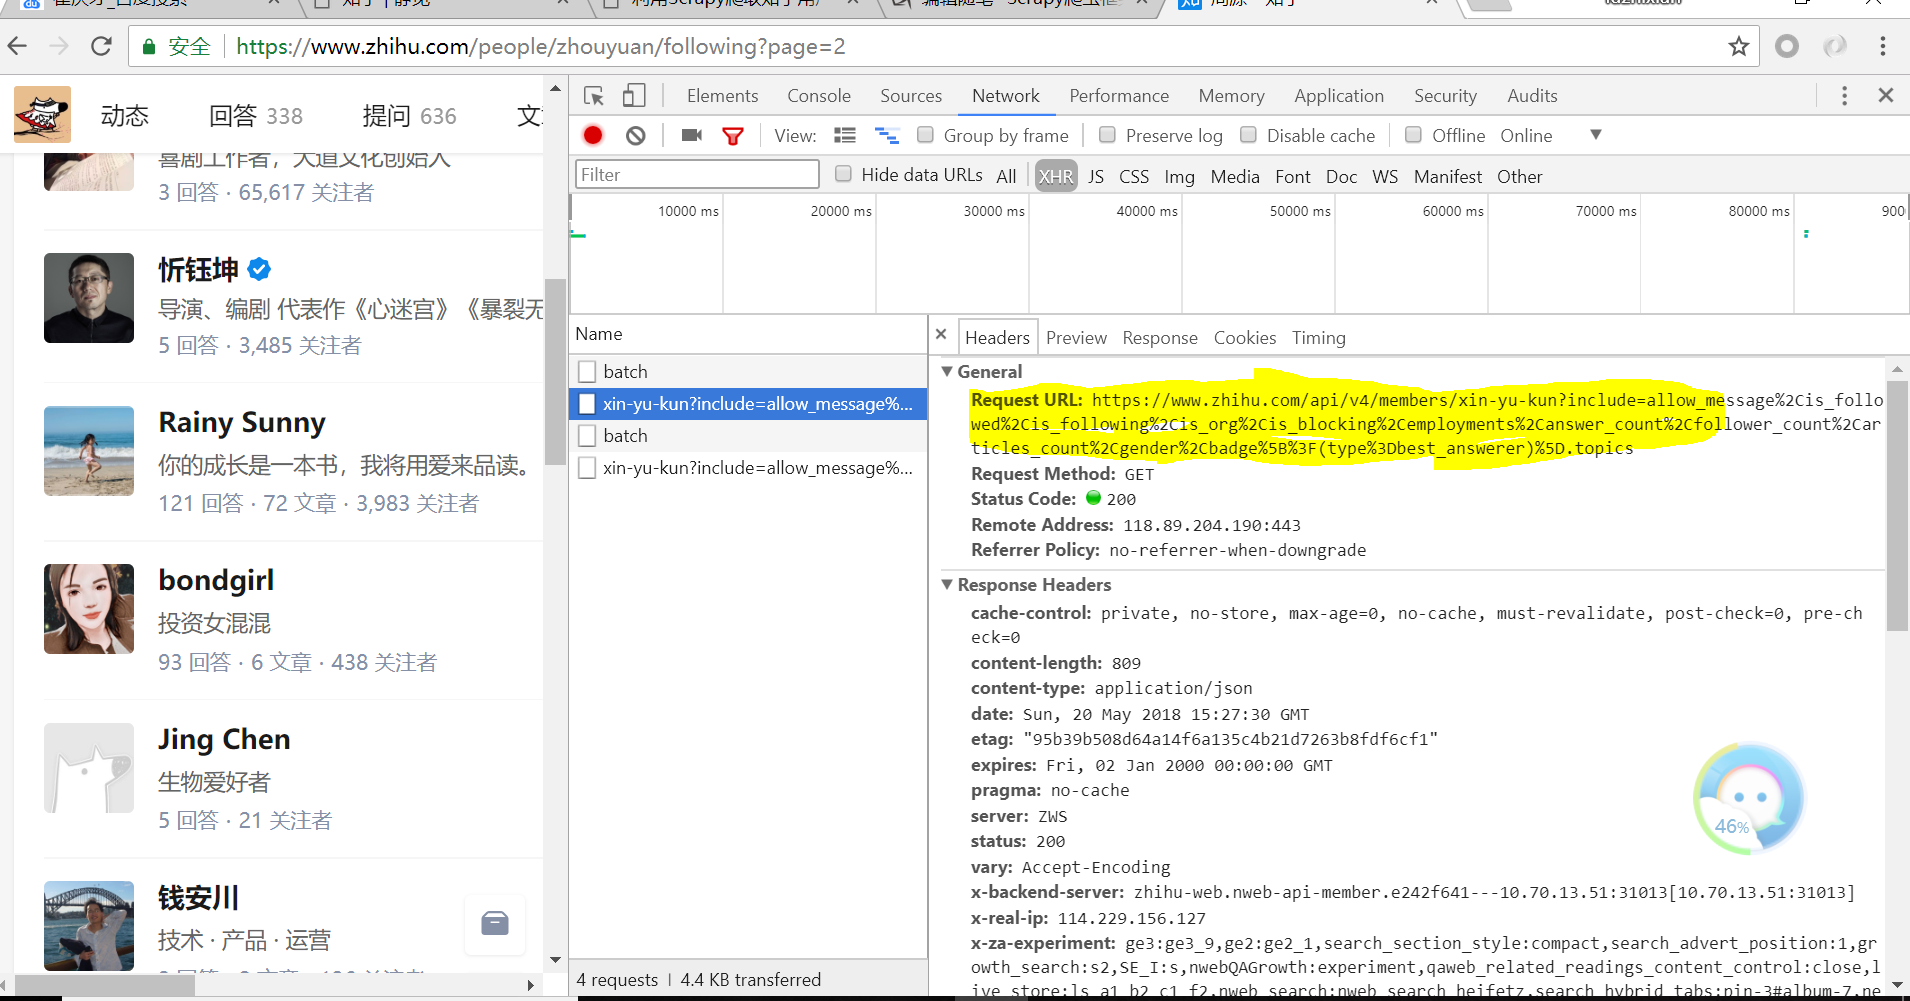Filter requests by WS type
The height and width of the screenshot is (1001, 1910).
(x=1385, y=177)
